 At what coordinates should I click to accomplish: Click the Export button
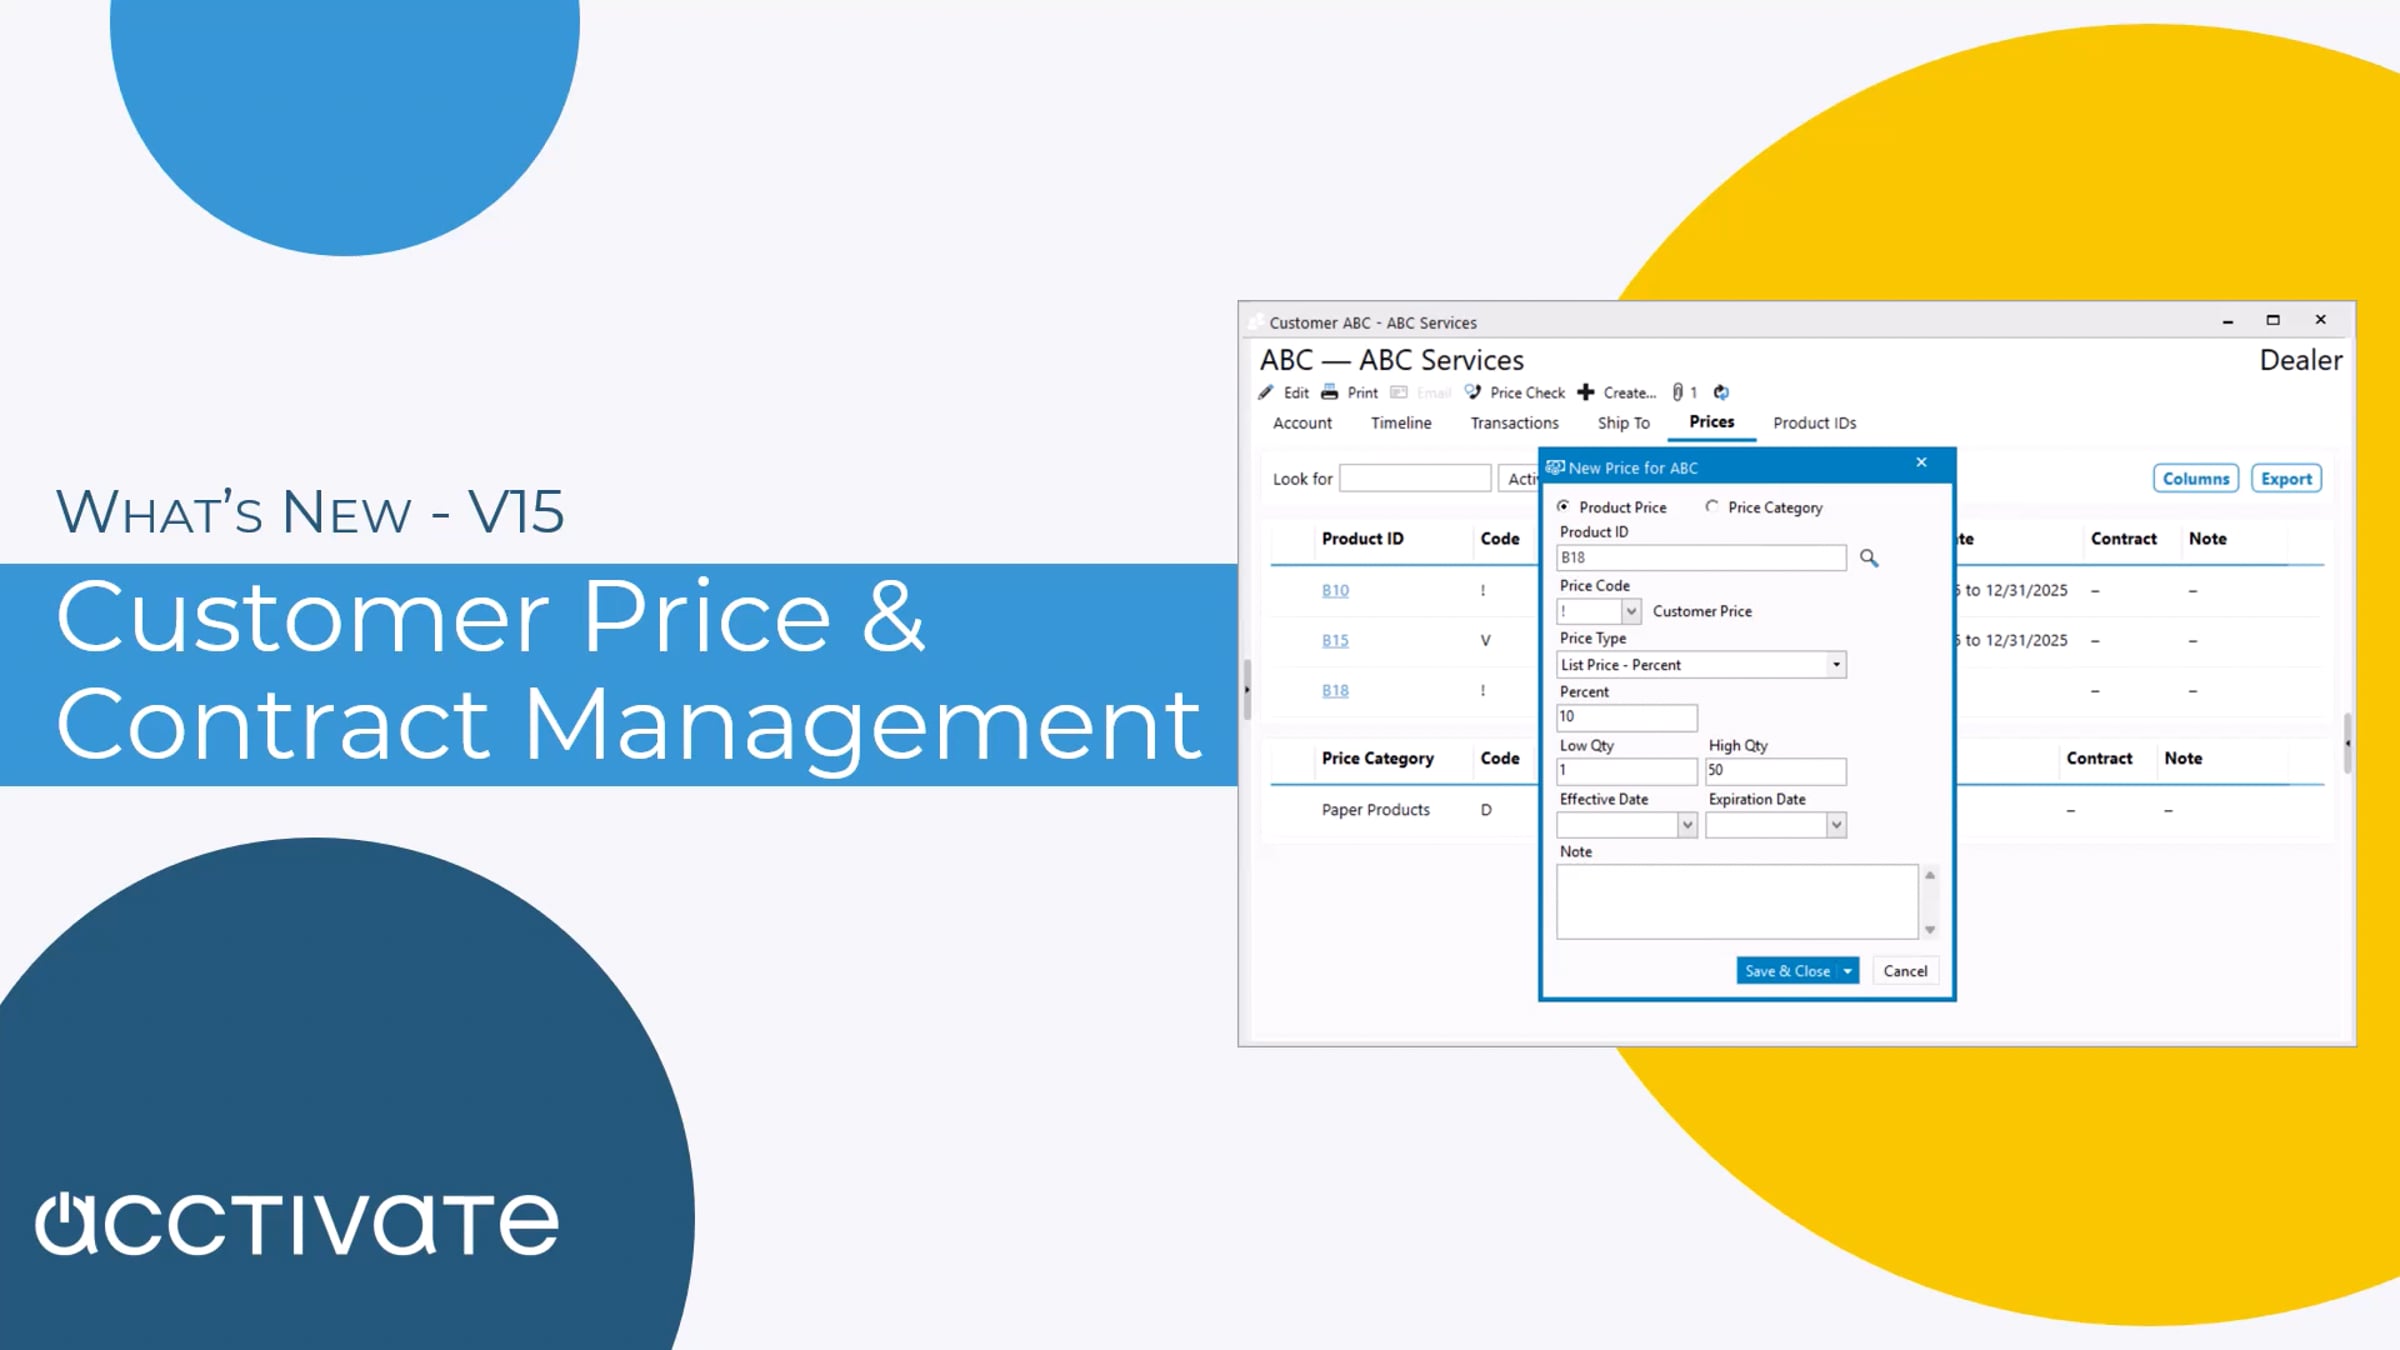click(x=2286, y=479)
